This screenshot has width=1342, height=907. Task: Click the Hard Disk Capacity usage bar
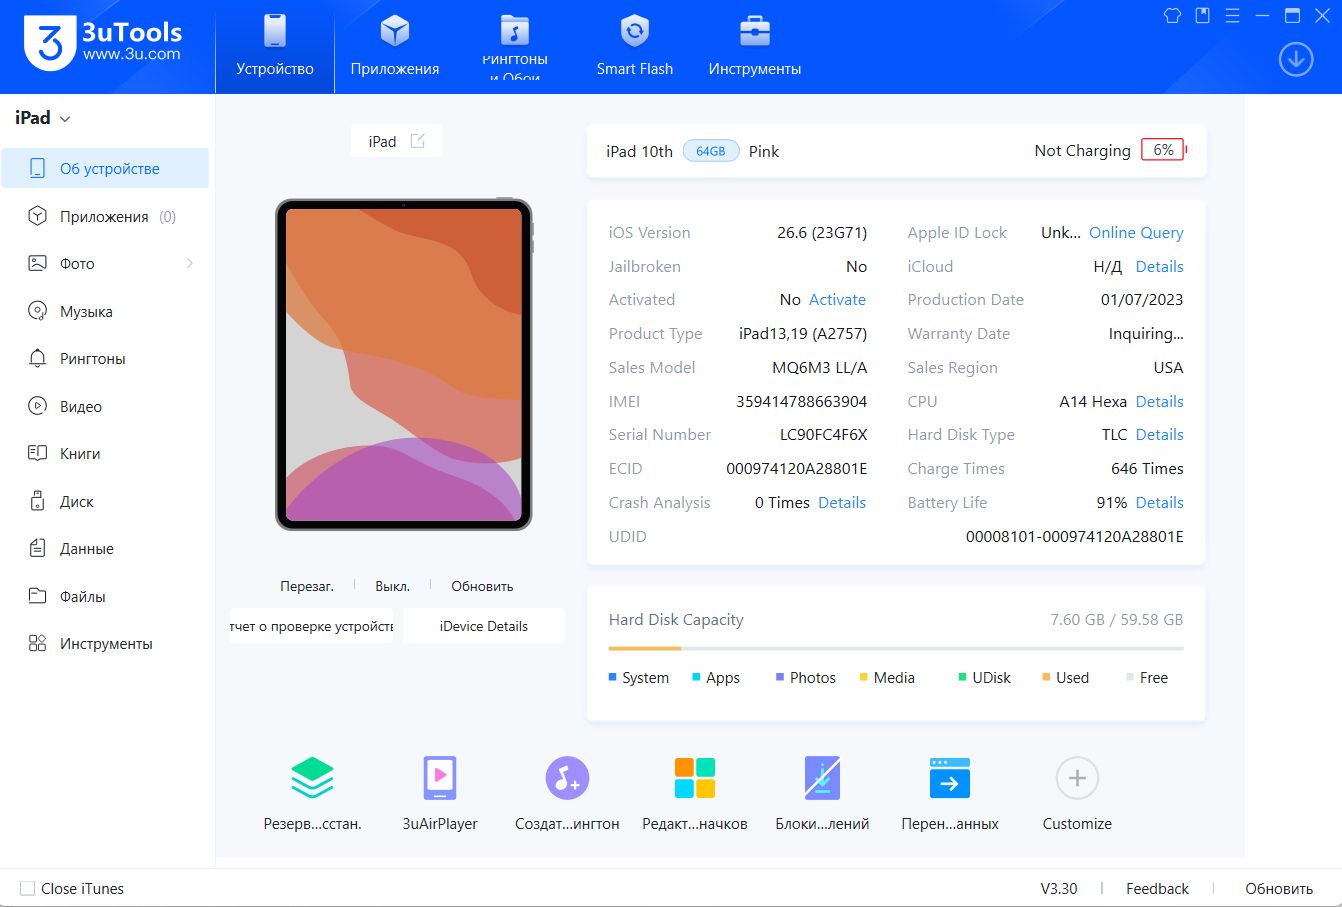(x=896, y=649)
